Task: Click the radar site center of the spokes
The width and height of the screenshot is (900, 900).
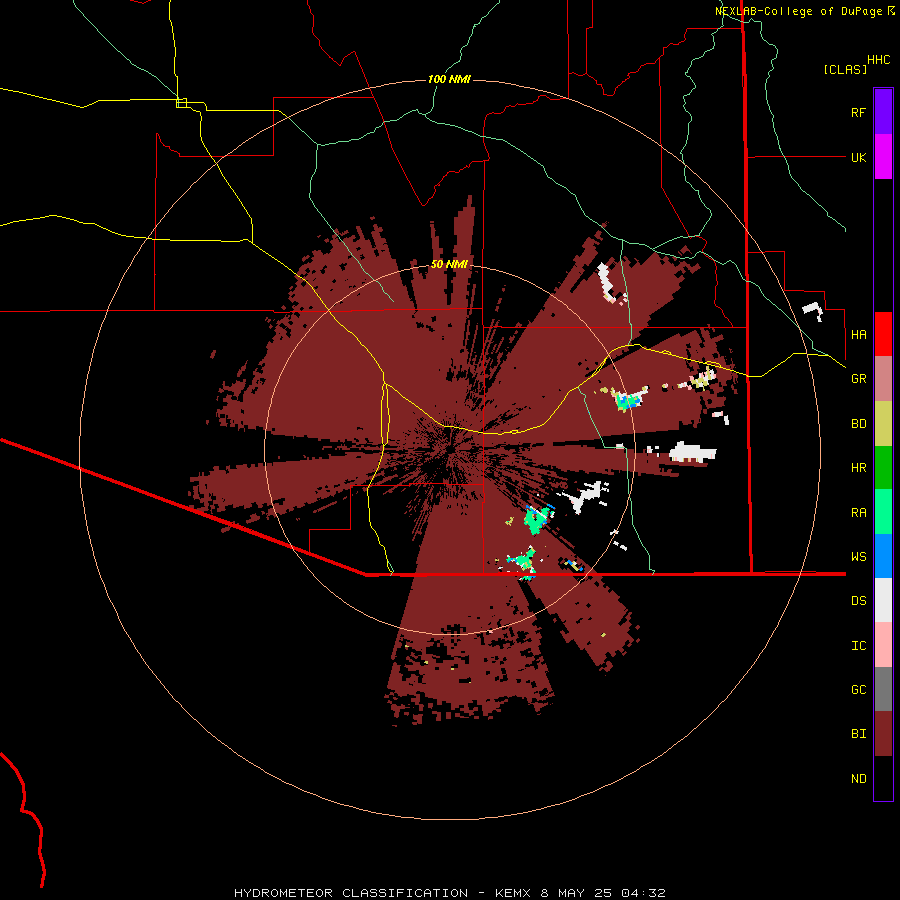Action: point(451,449)
